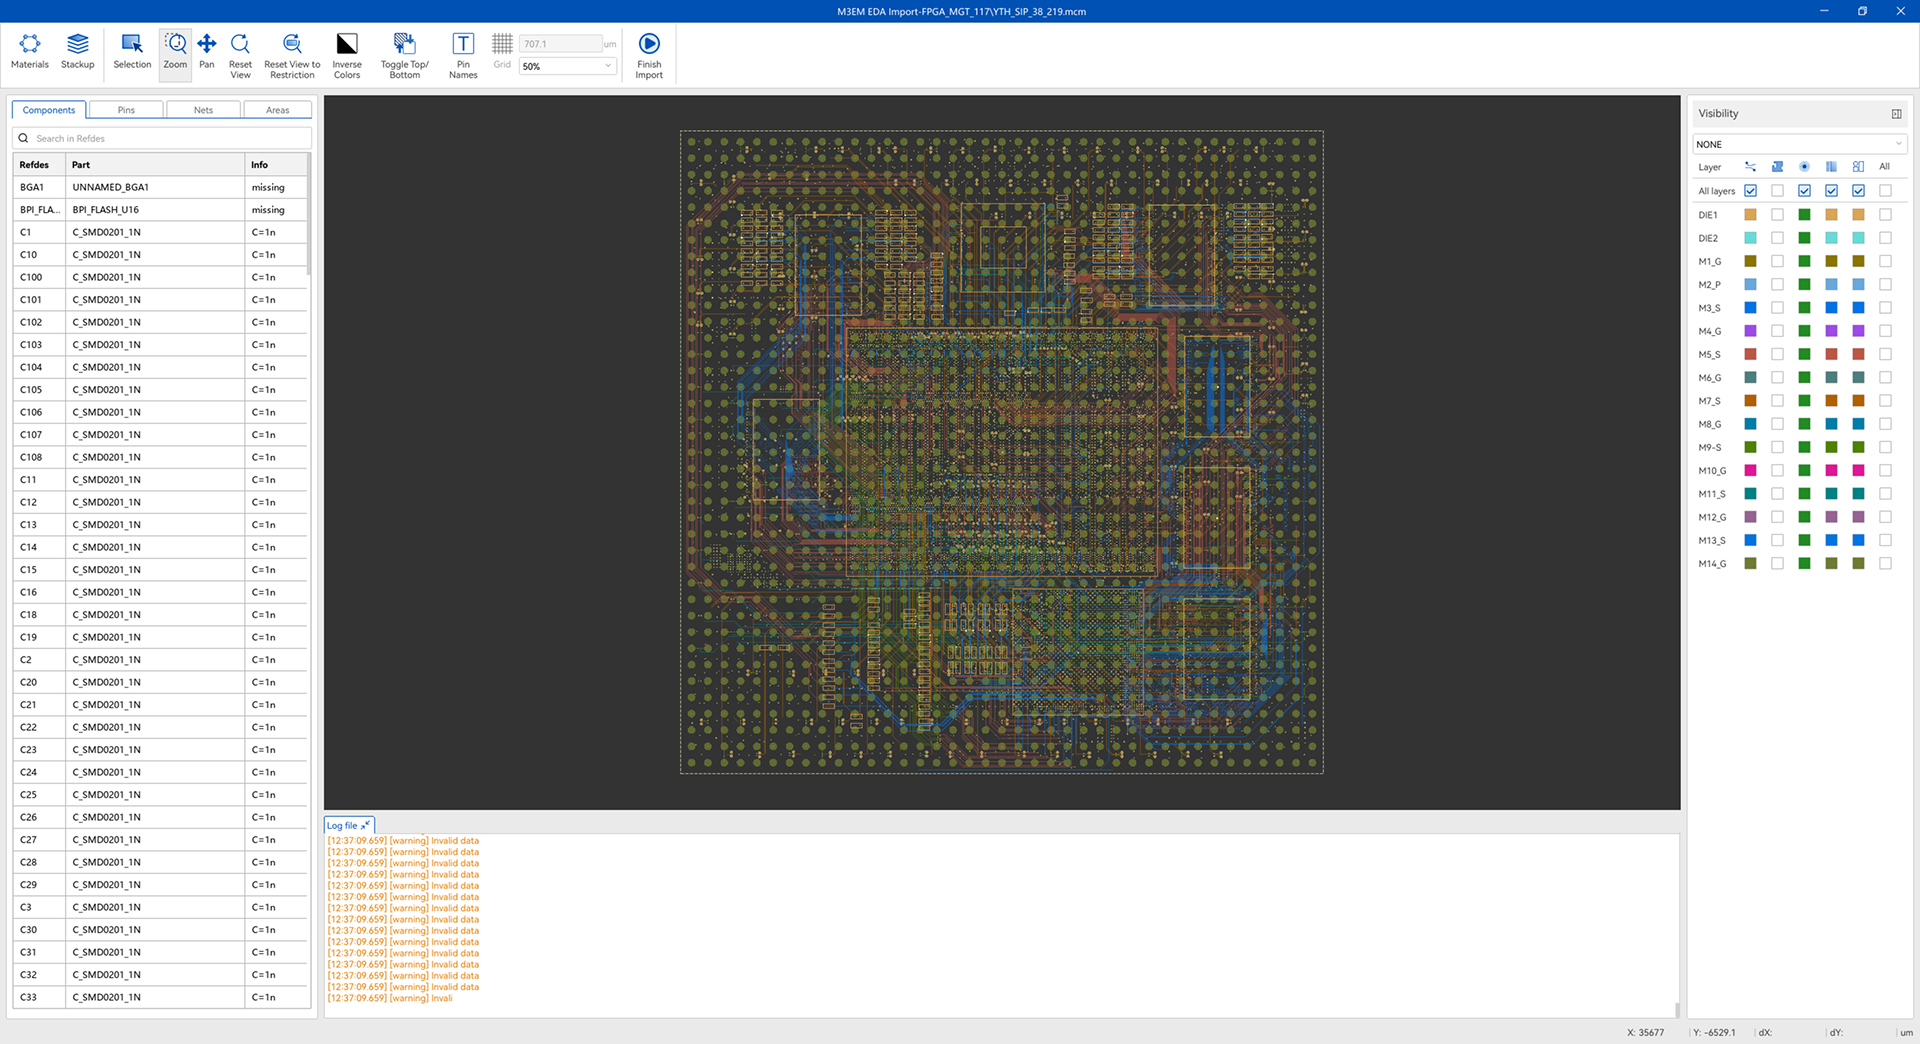
Task: Select the Pan tool
Action: 206,52
